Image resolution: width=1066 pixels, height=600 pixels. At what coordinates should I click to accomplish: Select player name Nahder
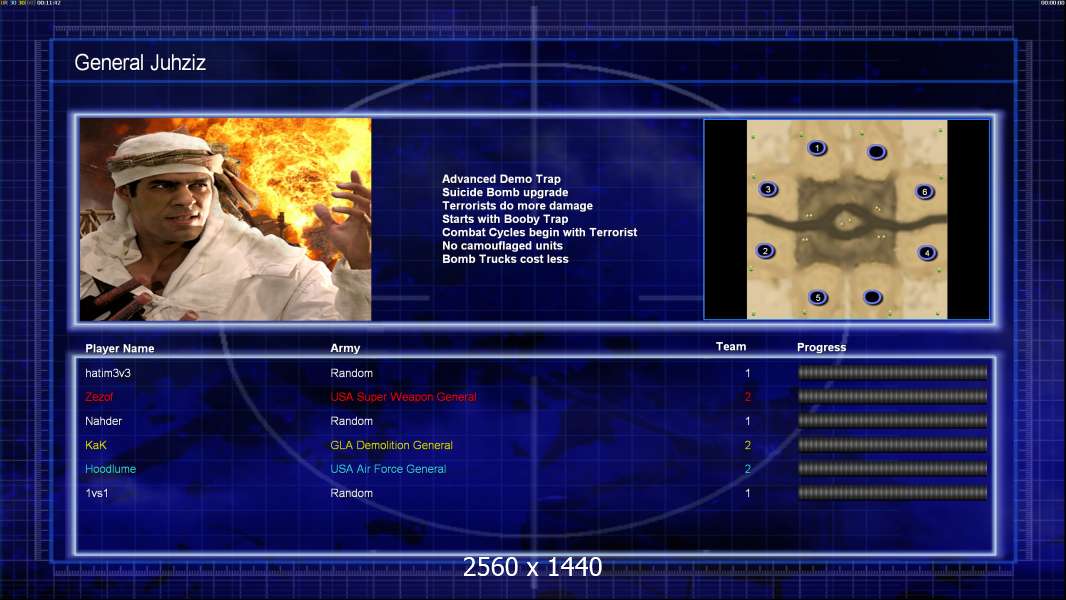(x=103, y=421)
